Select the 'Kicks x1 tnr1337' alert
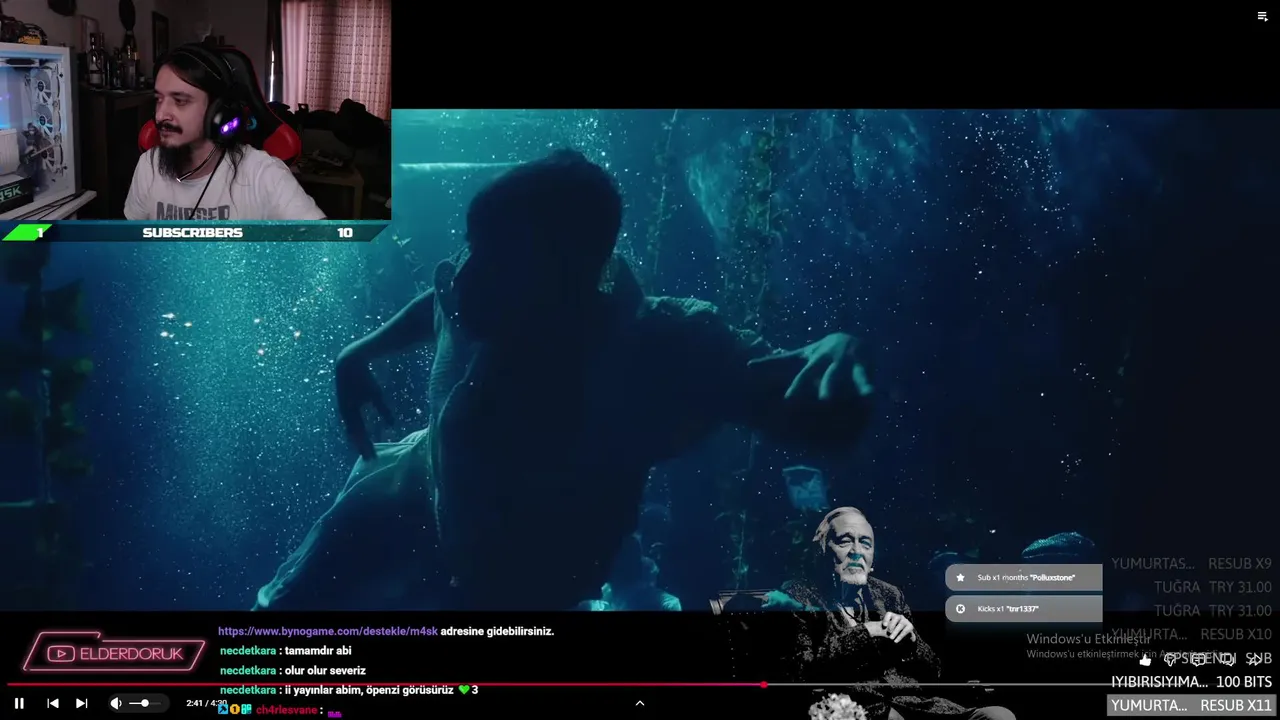 [1024, 608]
